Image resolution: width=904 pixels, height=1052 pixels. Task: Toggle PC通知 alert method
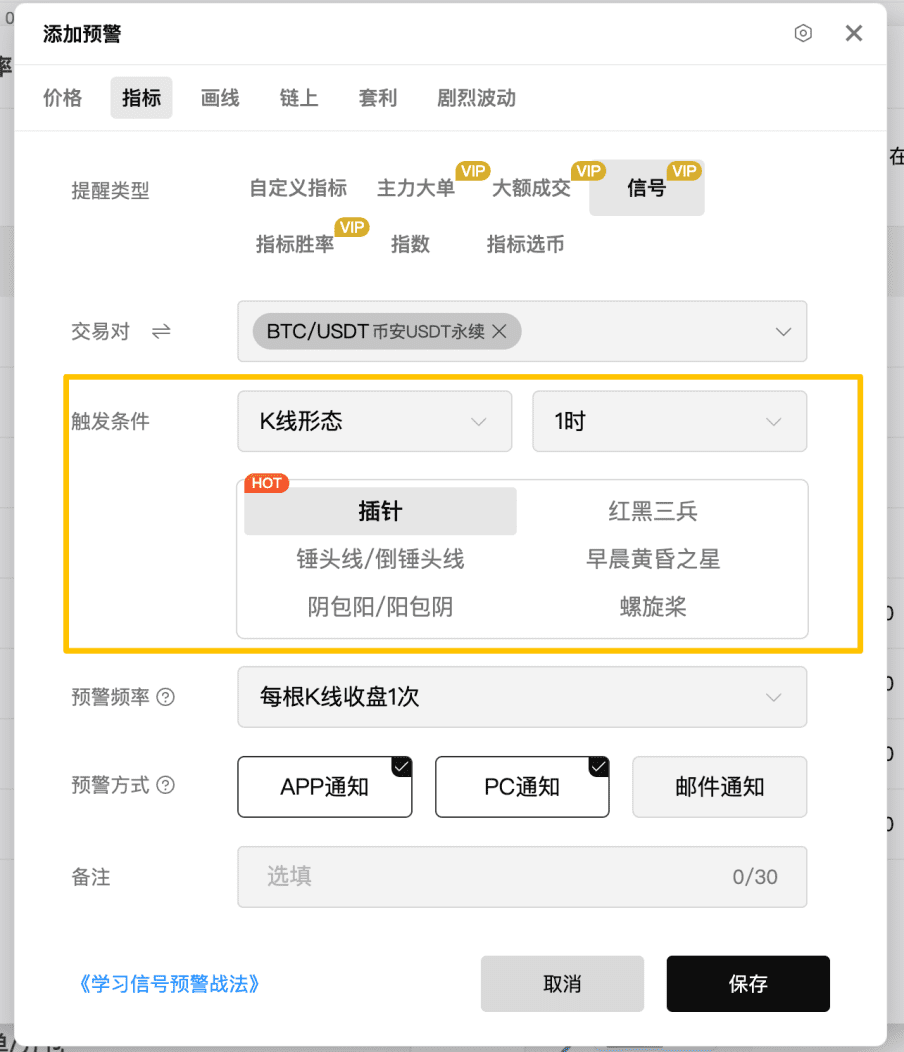click(522, 787)
